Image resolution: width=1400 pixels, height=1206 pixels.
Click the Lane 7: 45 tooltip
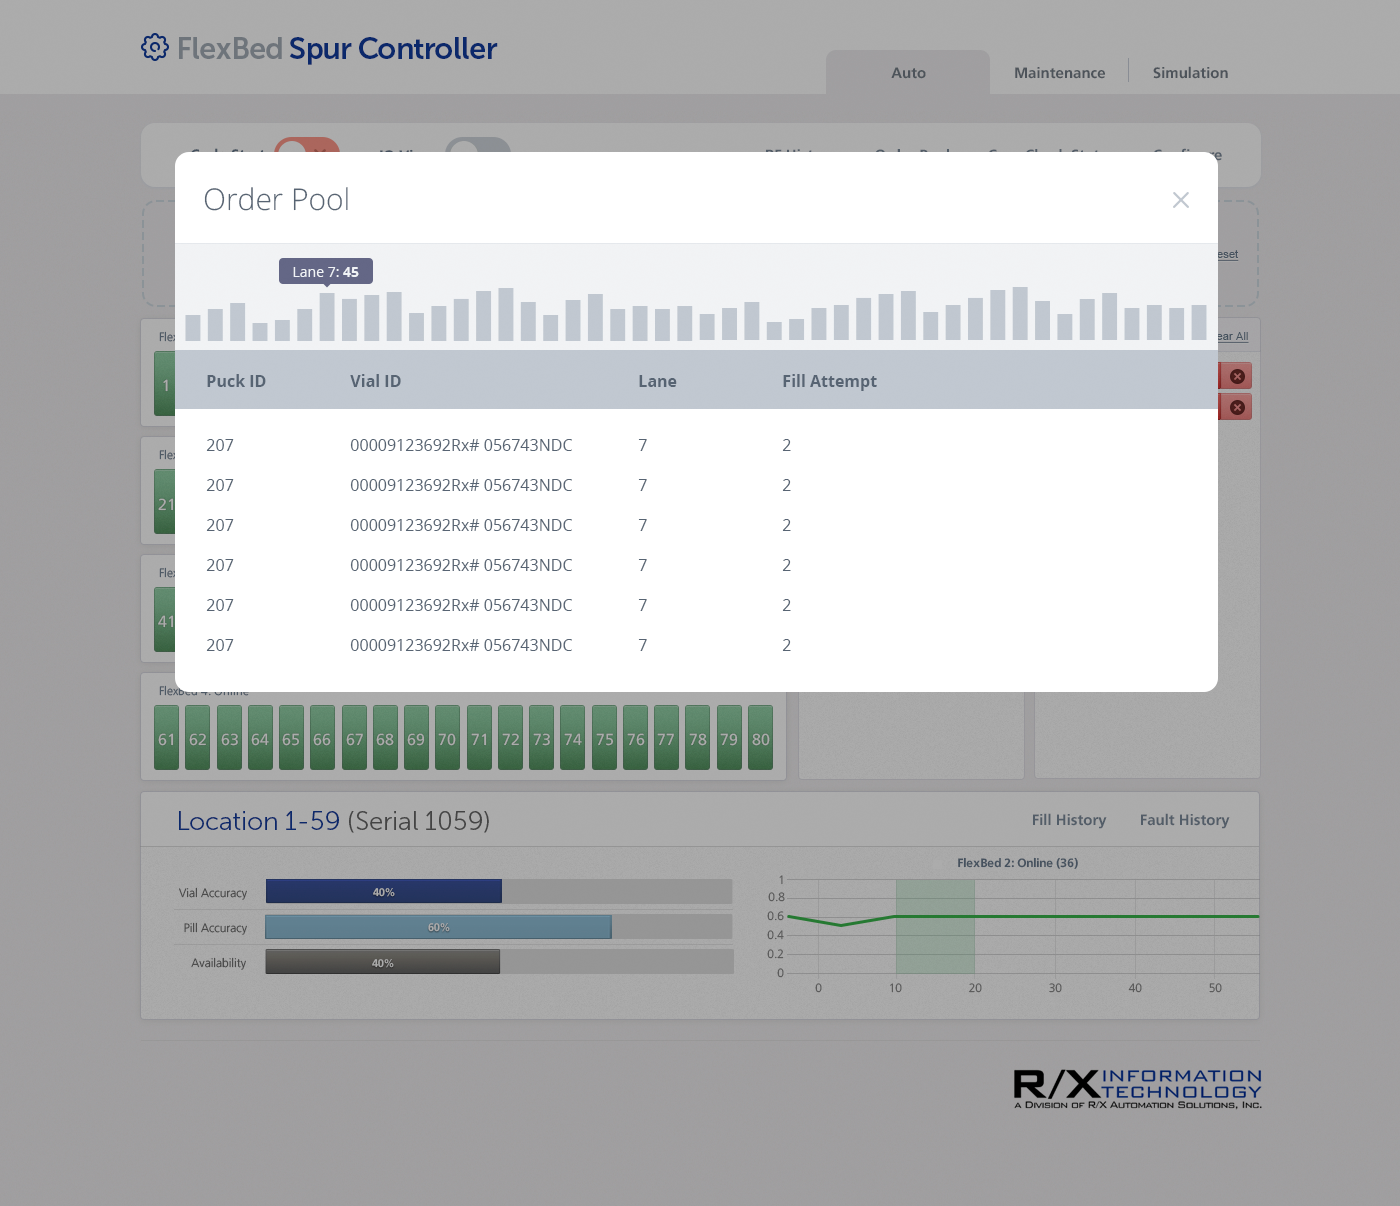[x=326, y=271]
